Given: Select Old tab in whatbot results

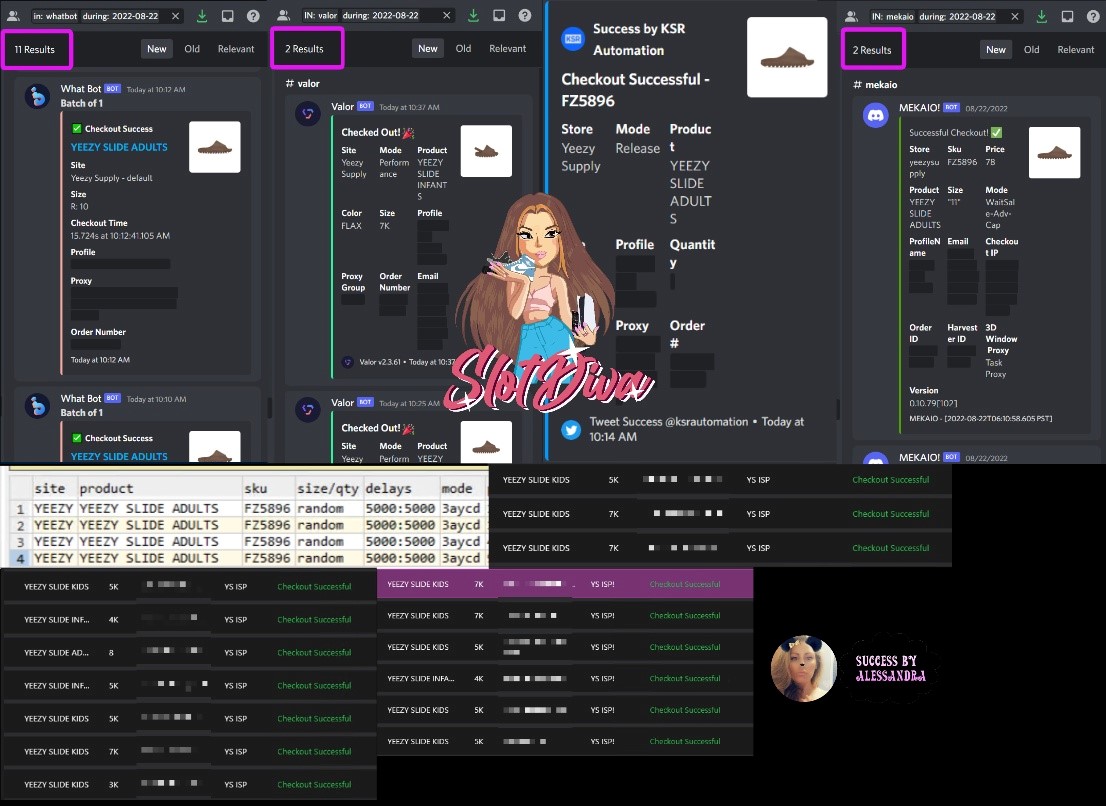Looking at the screenshot, I should click(192, 49).
